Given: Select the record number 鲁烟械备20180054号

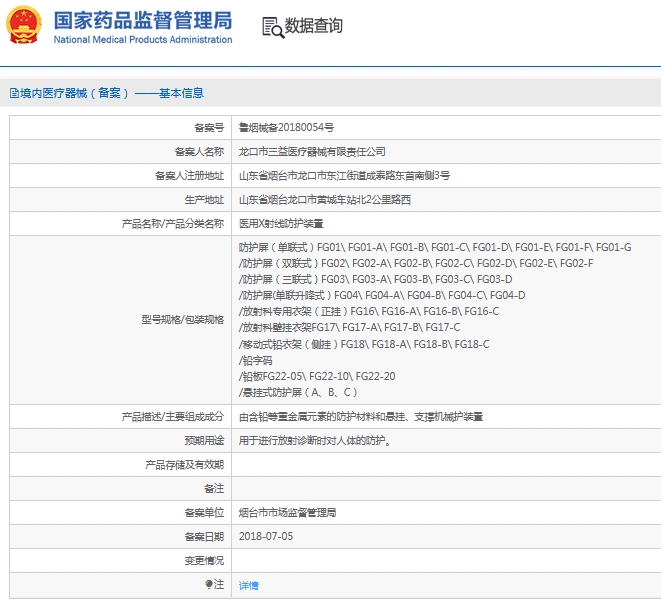Looking at the screenshot, I should tap(286, 127).
